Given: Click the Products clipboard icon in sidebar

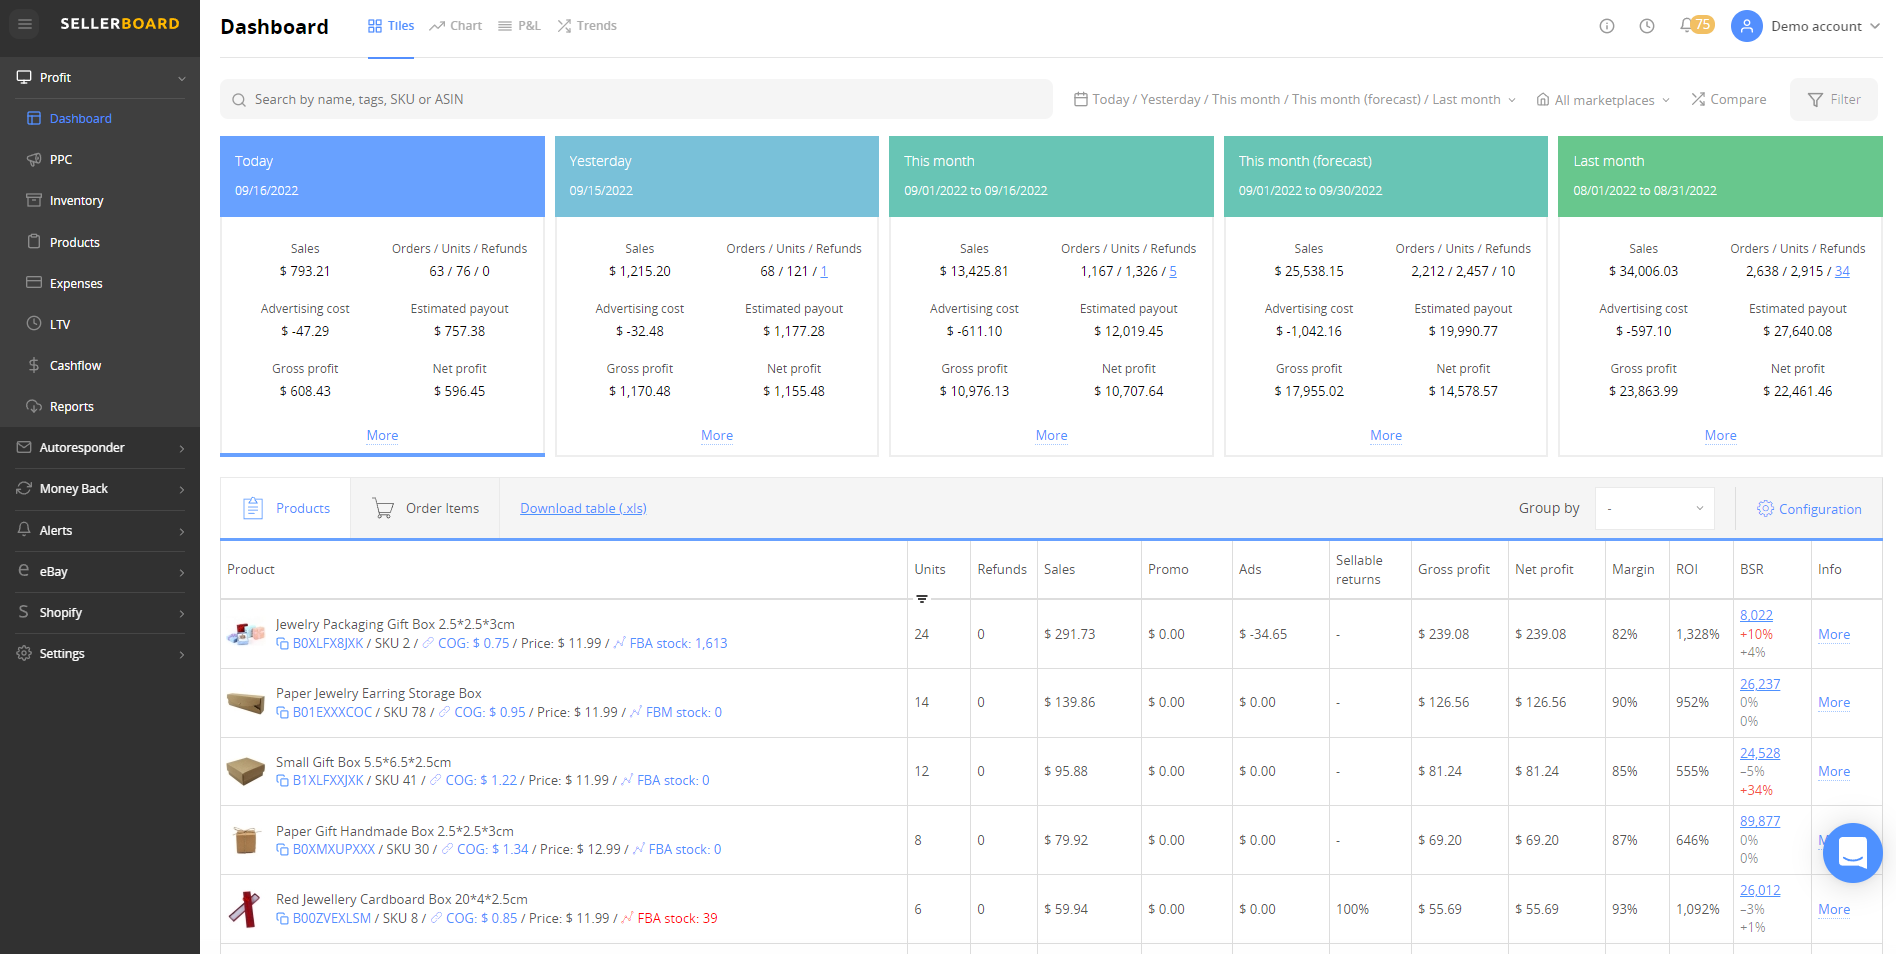Looking at the screenshot, I should pyautogui.click(x=34, y=242).
